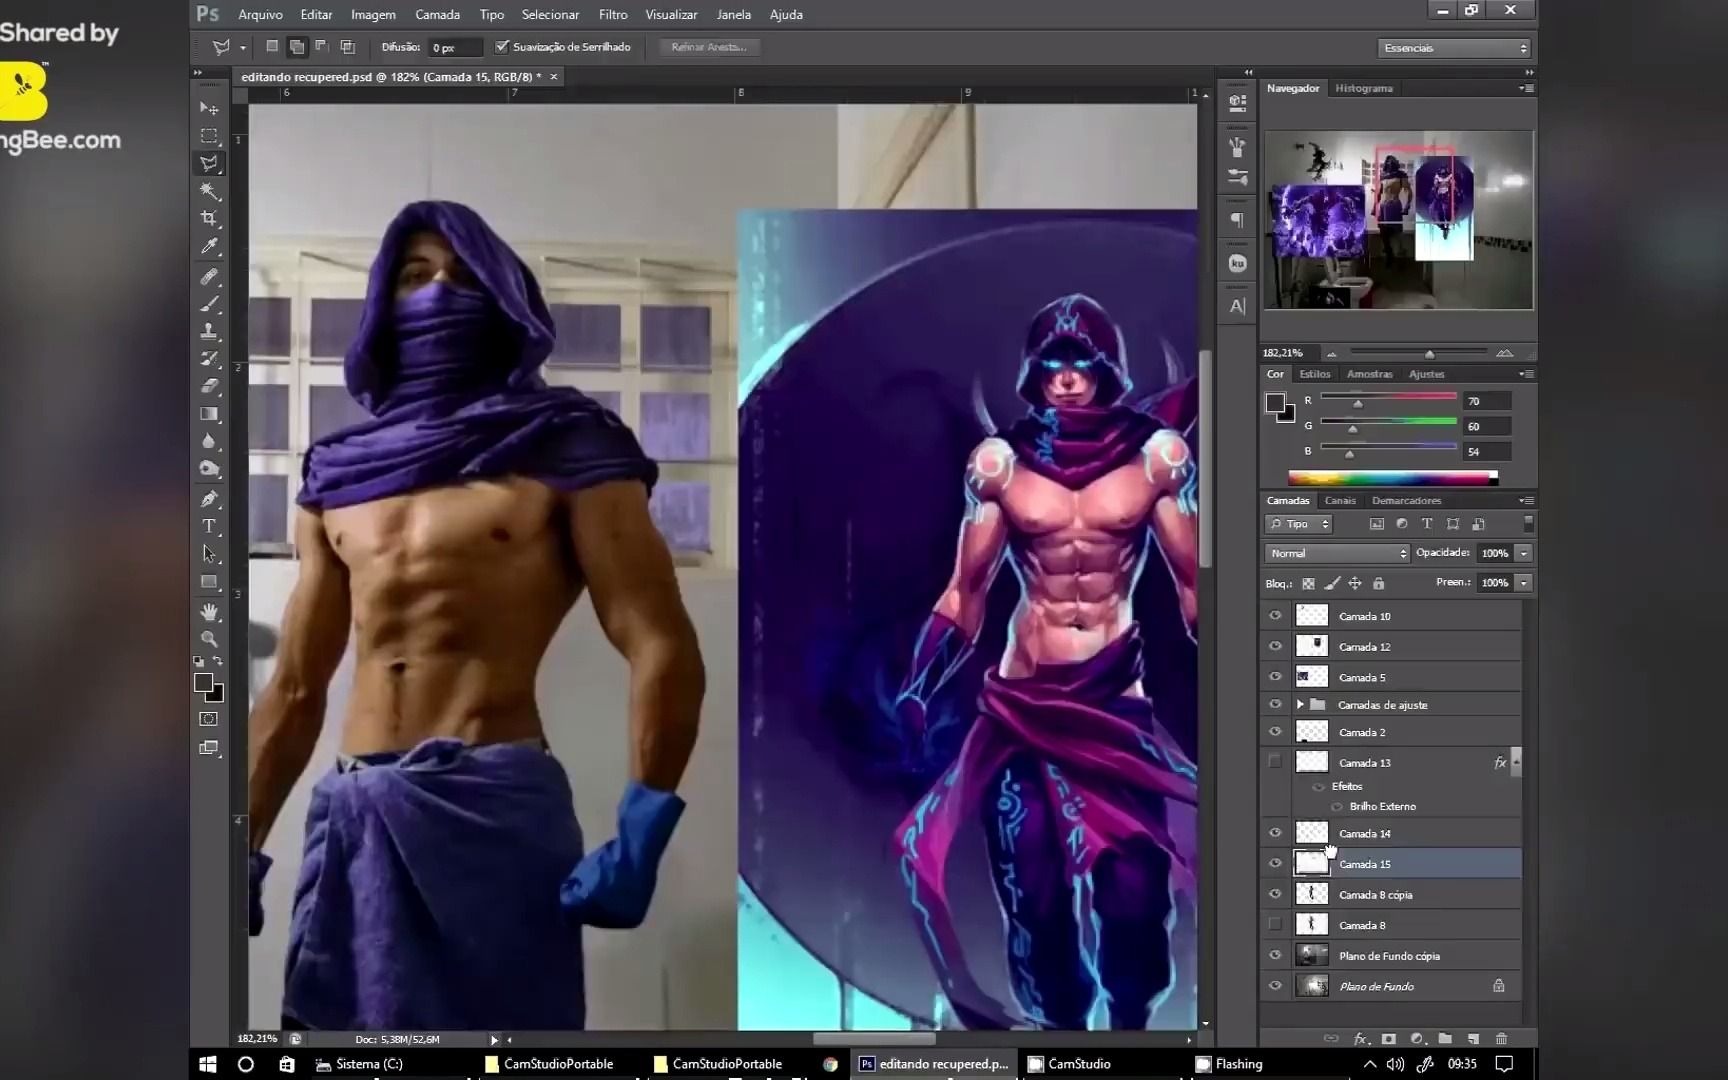
Task: Delete layer with trash icon
Action: (x=1501, y=1039)
